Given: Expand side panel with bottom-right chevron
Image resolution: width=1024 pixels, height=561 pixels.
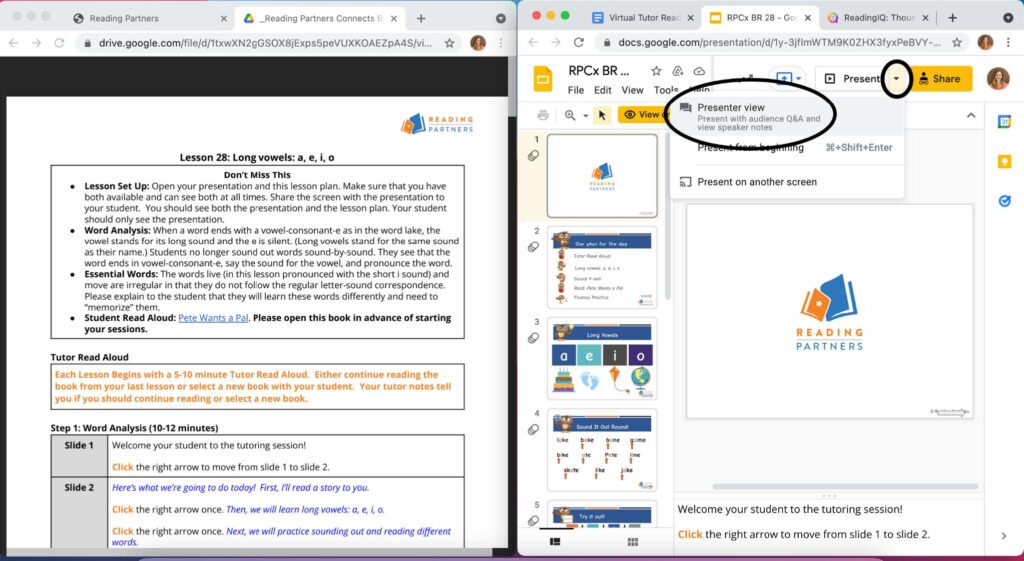Looking at the screenshot, I should 1004,536.
